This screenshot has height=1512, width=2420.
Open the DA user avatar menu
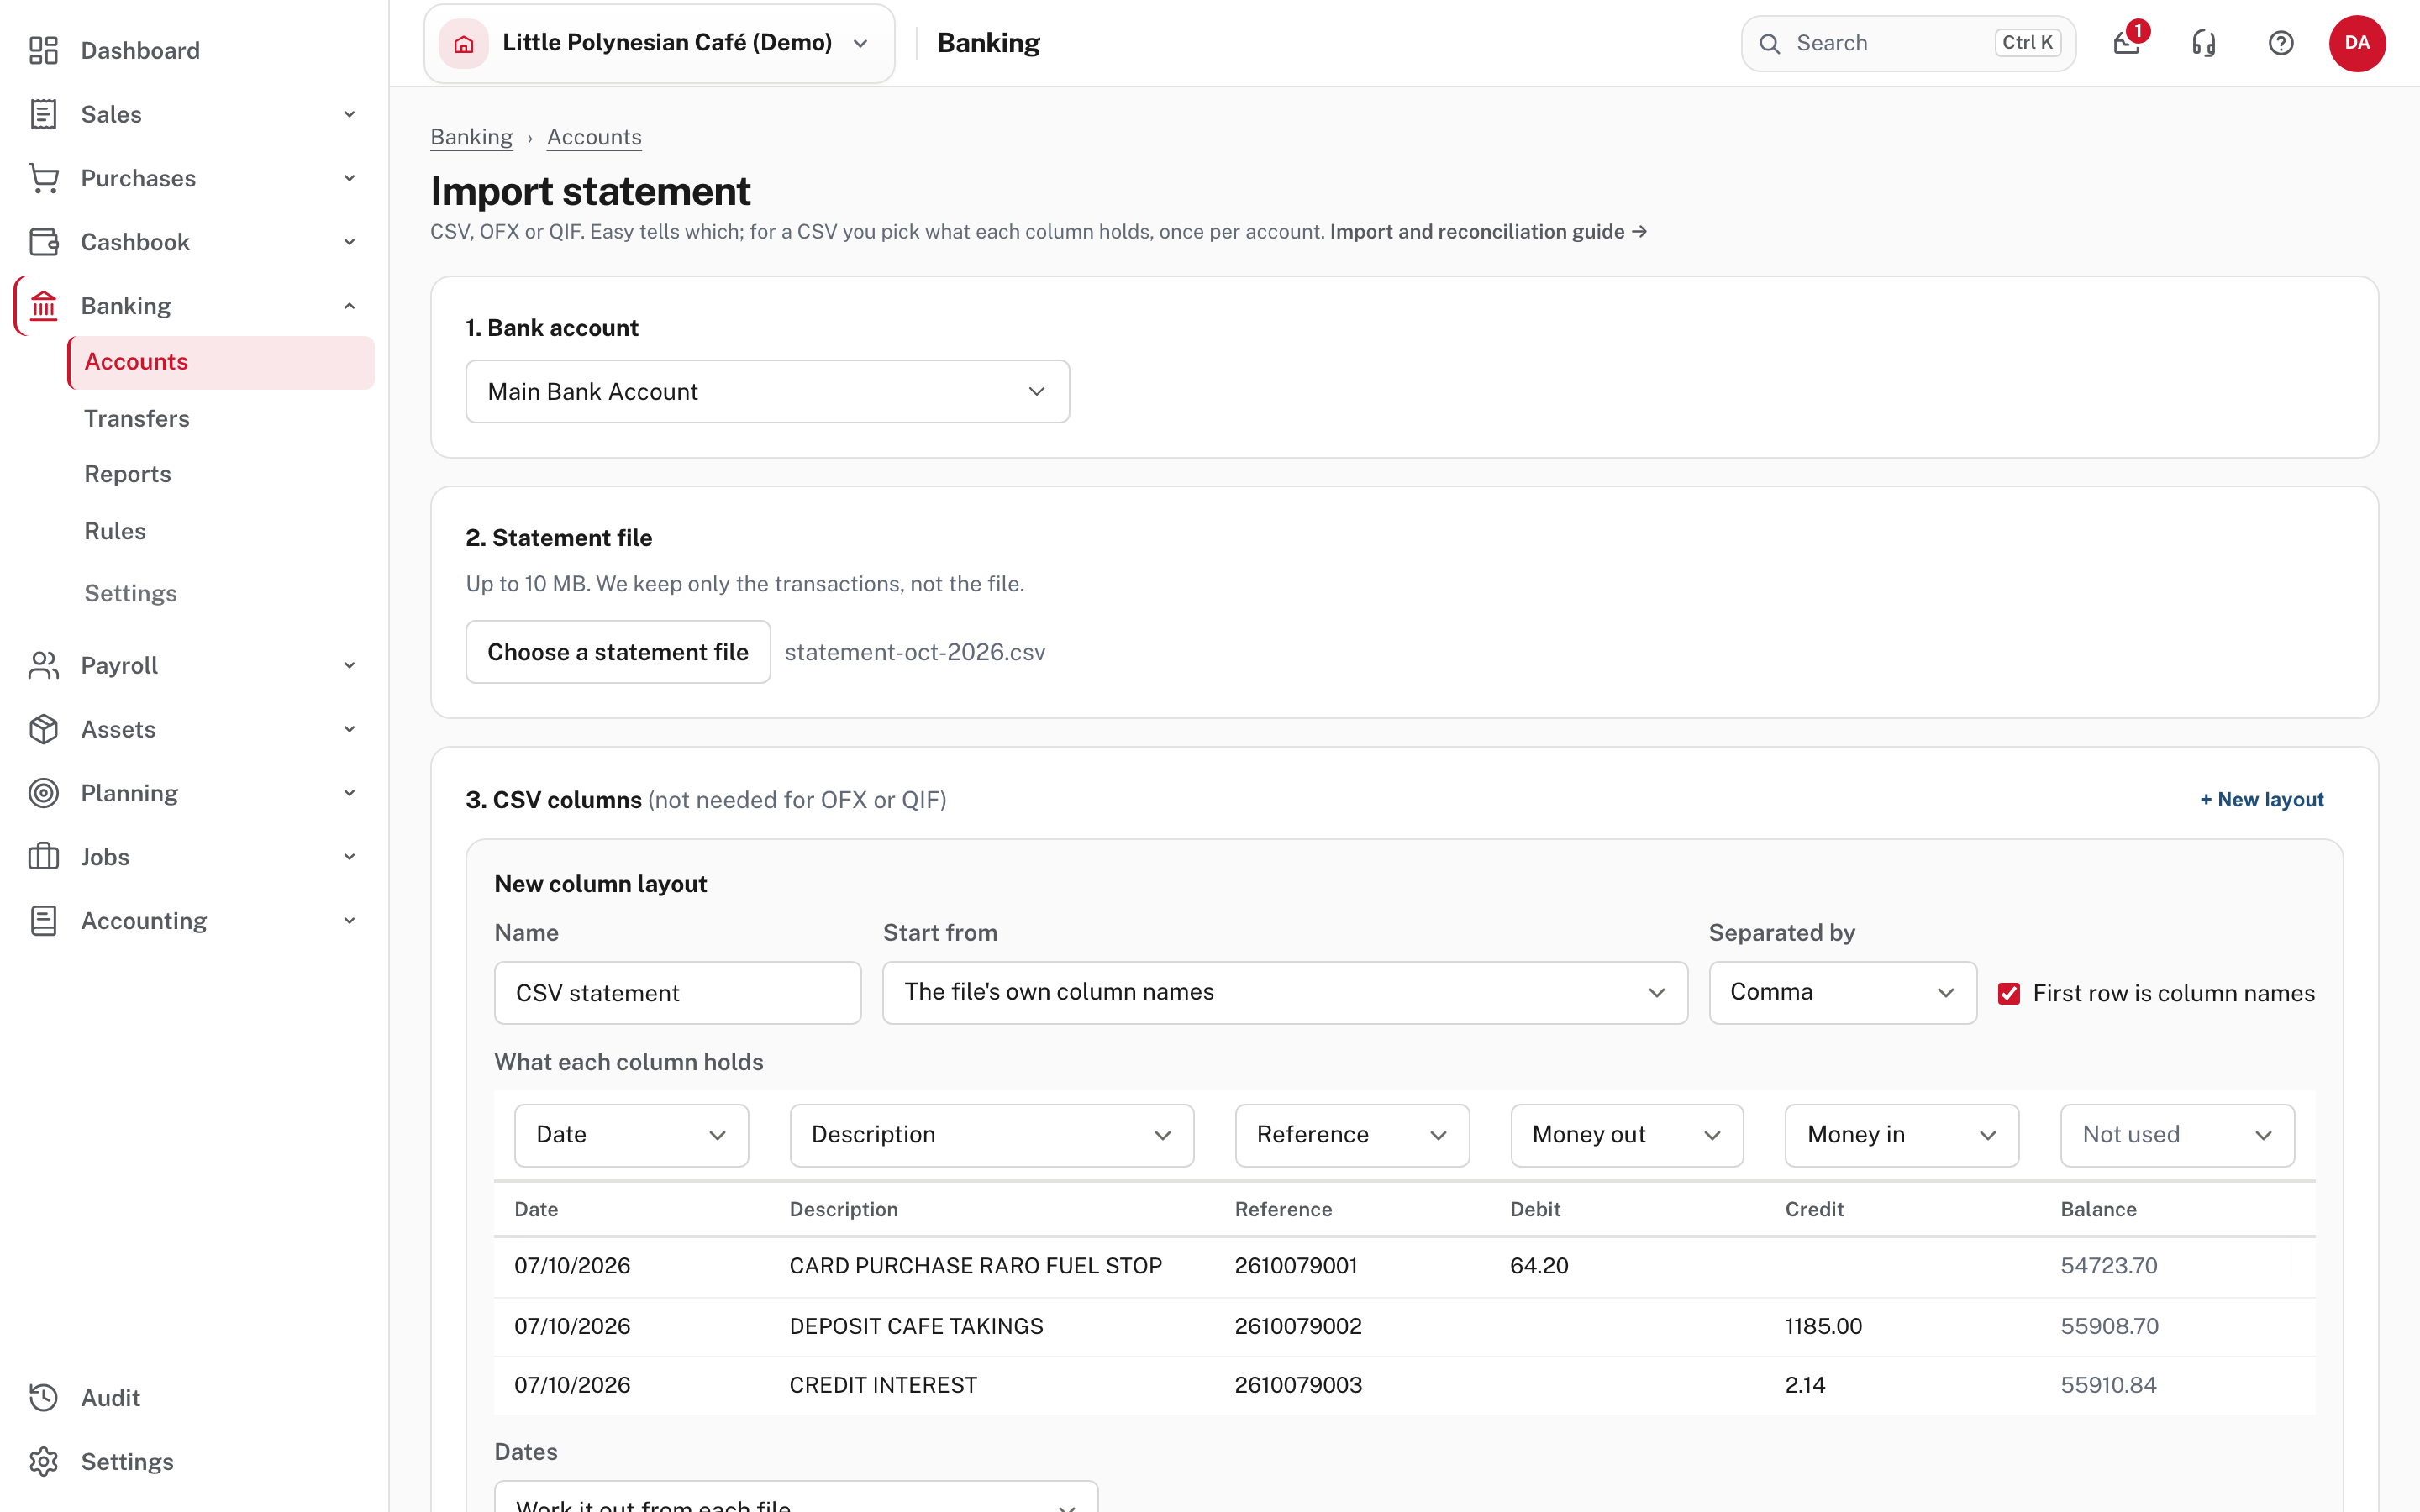[2357, 43]
